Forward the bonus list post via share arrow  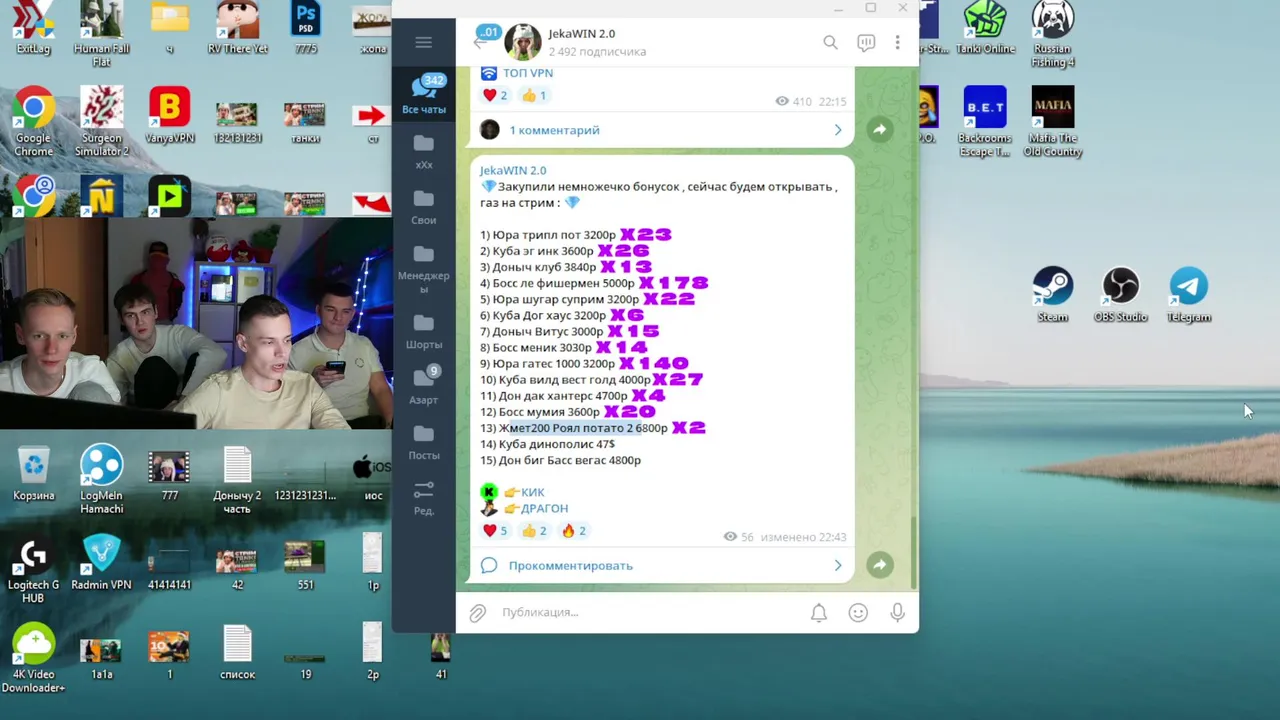(x=879, y=565)
